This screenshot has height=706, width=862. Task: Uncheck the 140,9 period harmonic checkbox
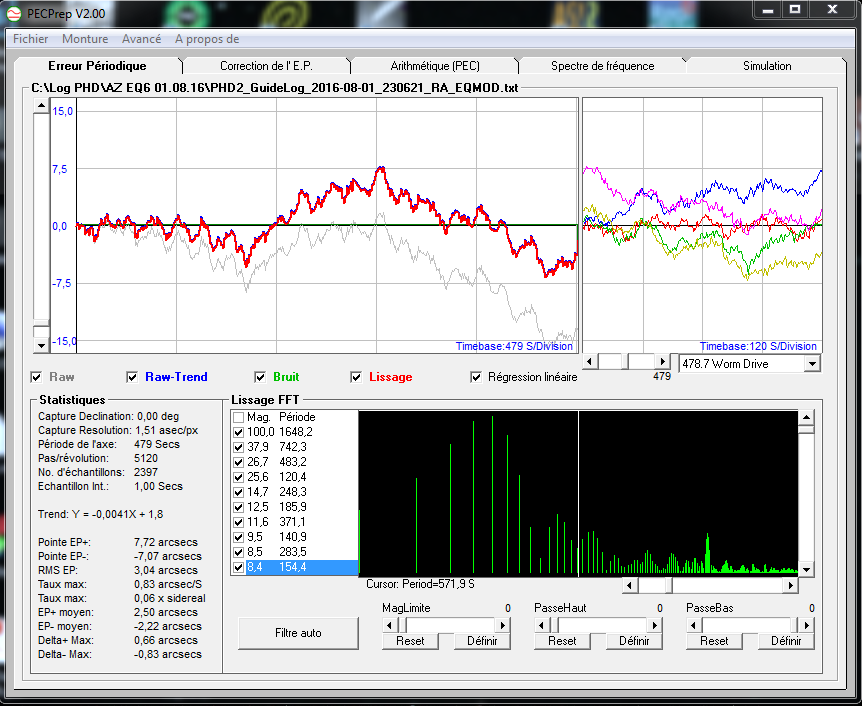pyautogui.click(x=238, y=537)
